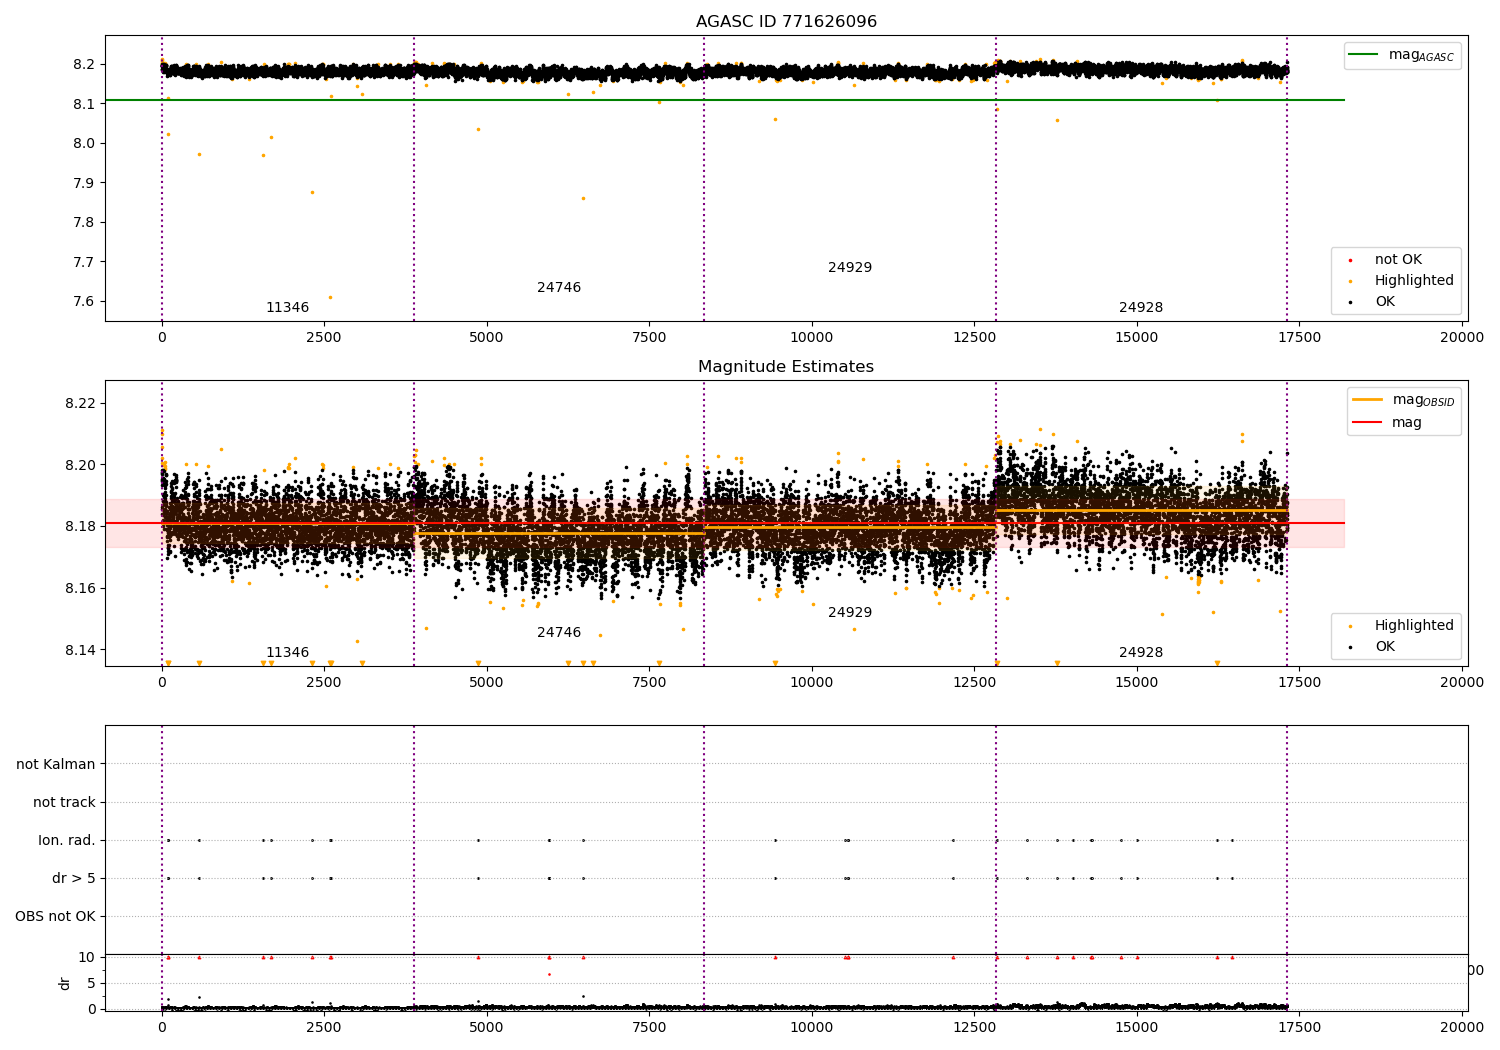
Task: Click obsid label "24929" in Magnitude Estimates plot
Action: tap(850, 613)
